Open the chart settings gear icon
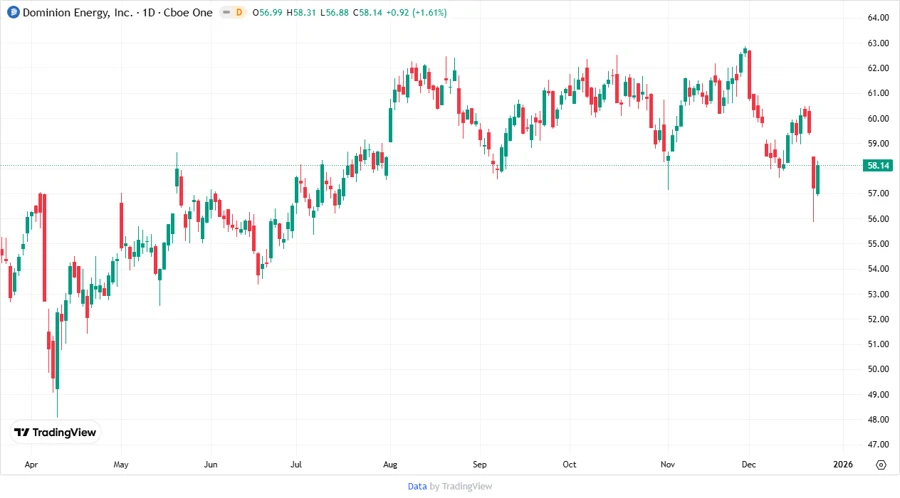The image size is (900, 498). click(881, 465)
